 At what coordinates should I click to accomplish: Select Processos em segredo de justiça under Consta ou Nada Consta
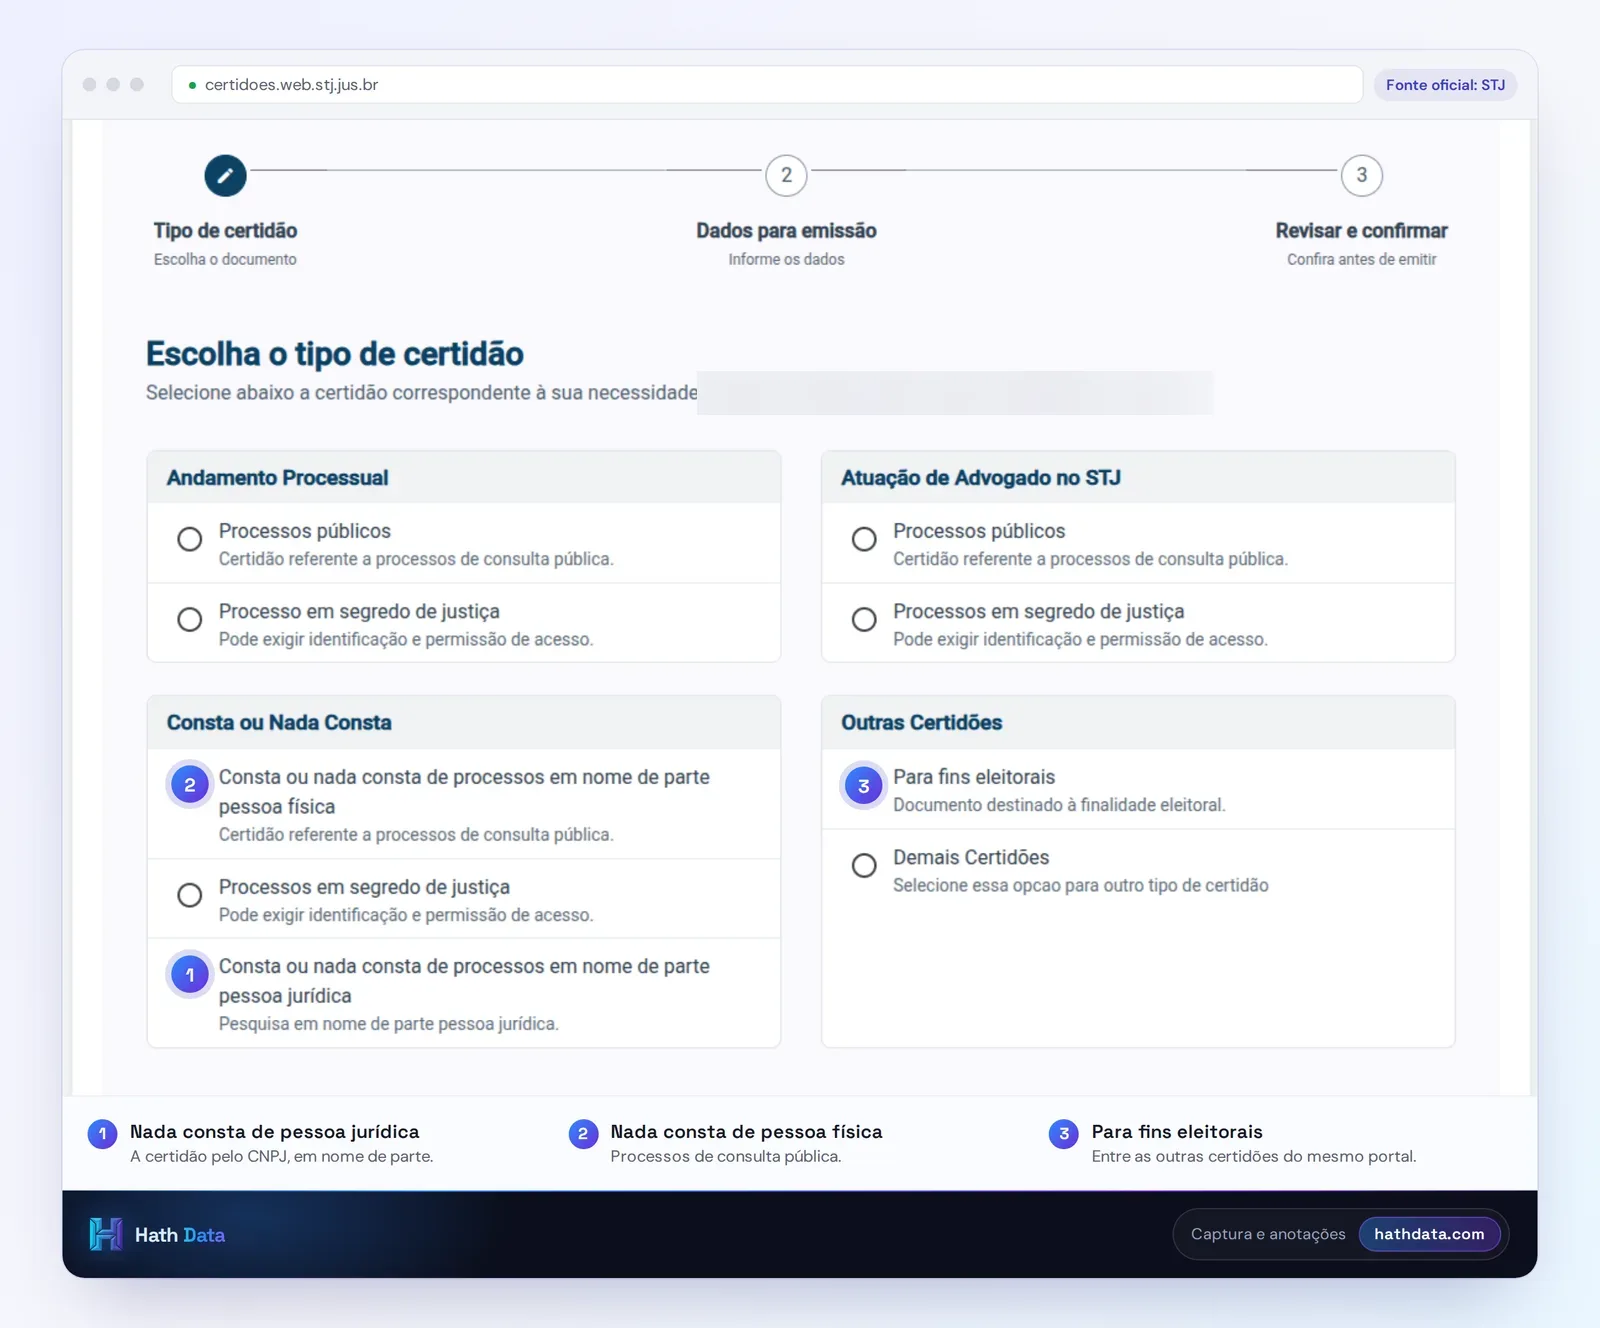coord(189,895)
